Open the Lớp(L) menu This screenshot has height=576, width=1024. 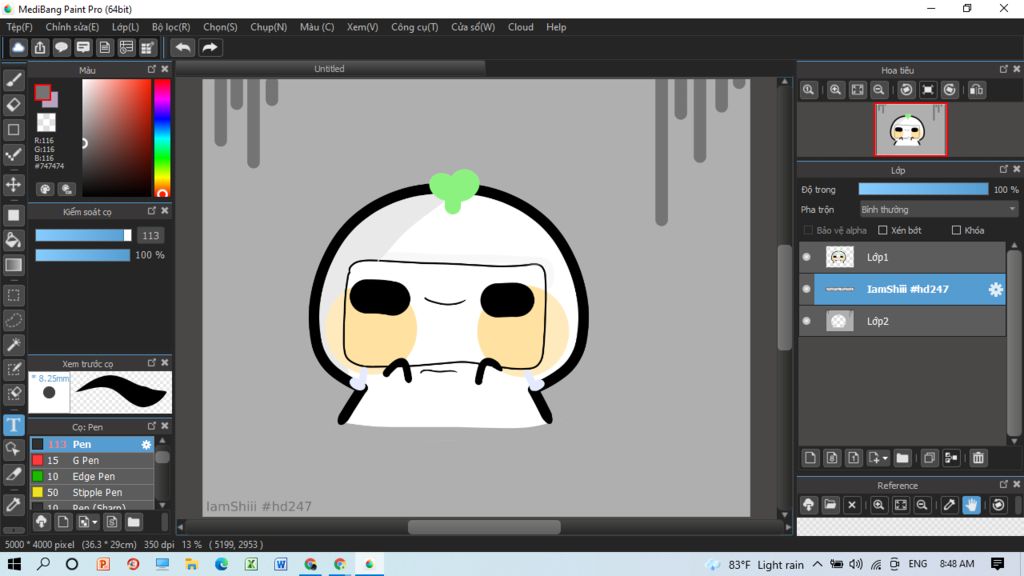click(125, 27)
